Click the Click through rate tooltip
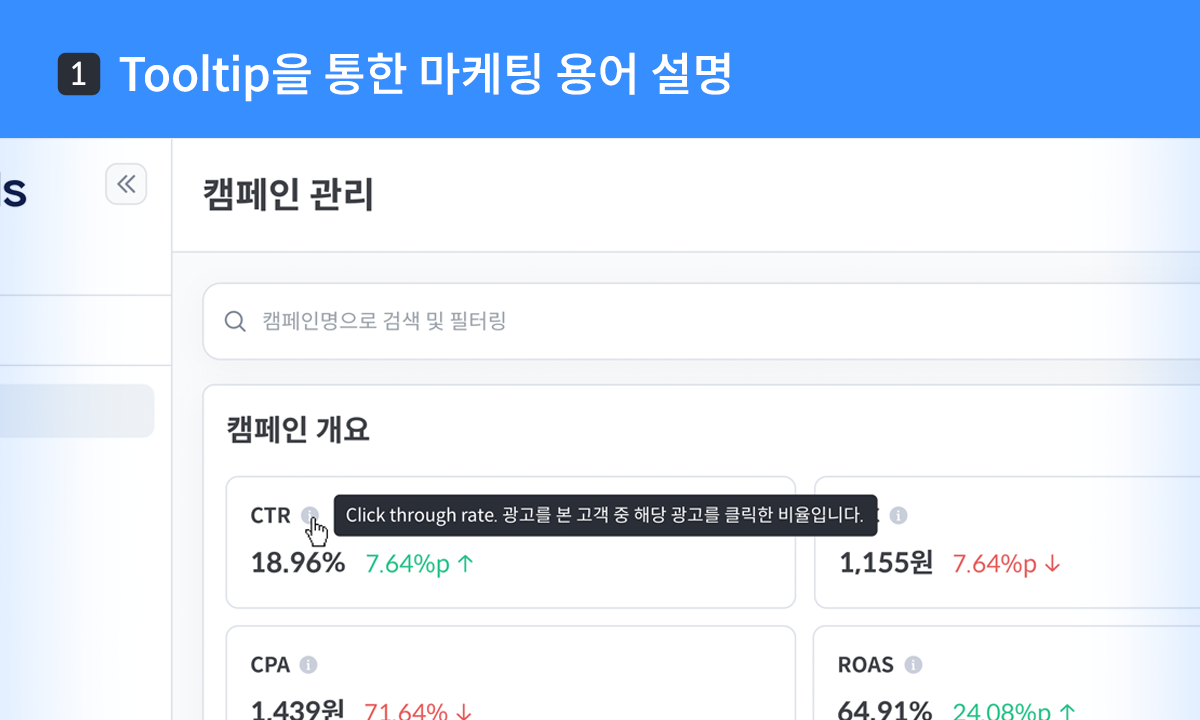Screen dimensions: 1200x720 point(608,515)
